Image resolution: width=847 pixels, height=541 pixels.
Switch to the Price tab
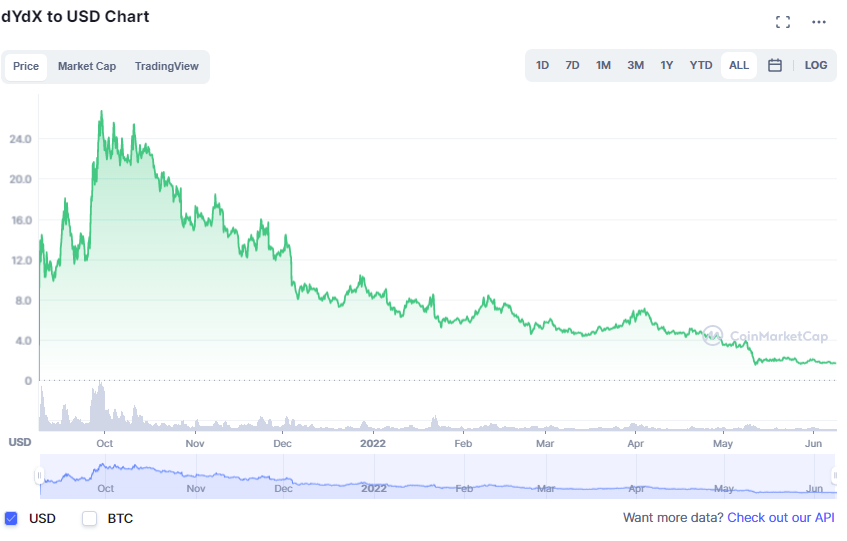pos(26,66)
